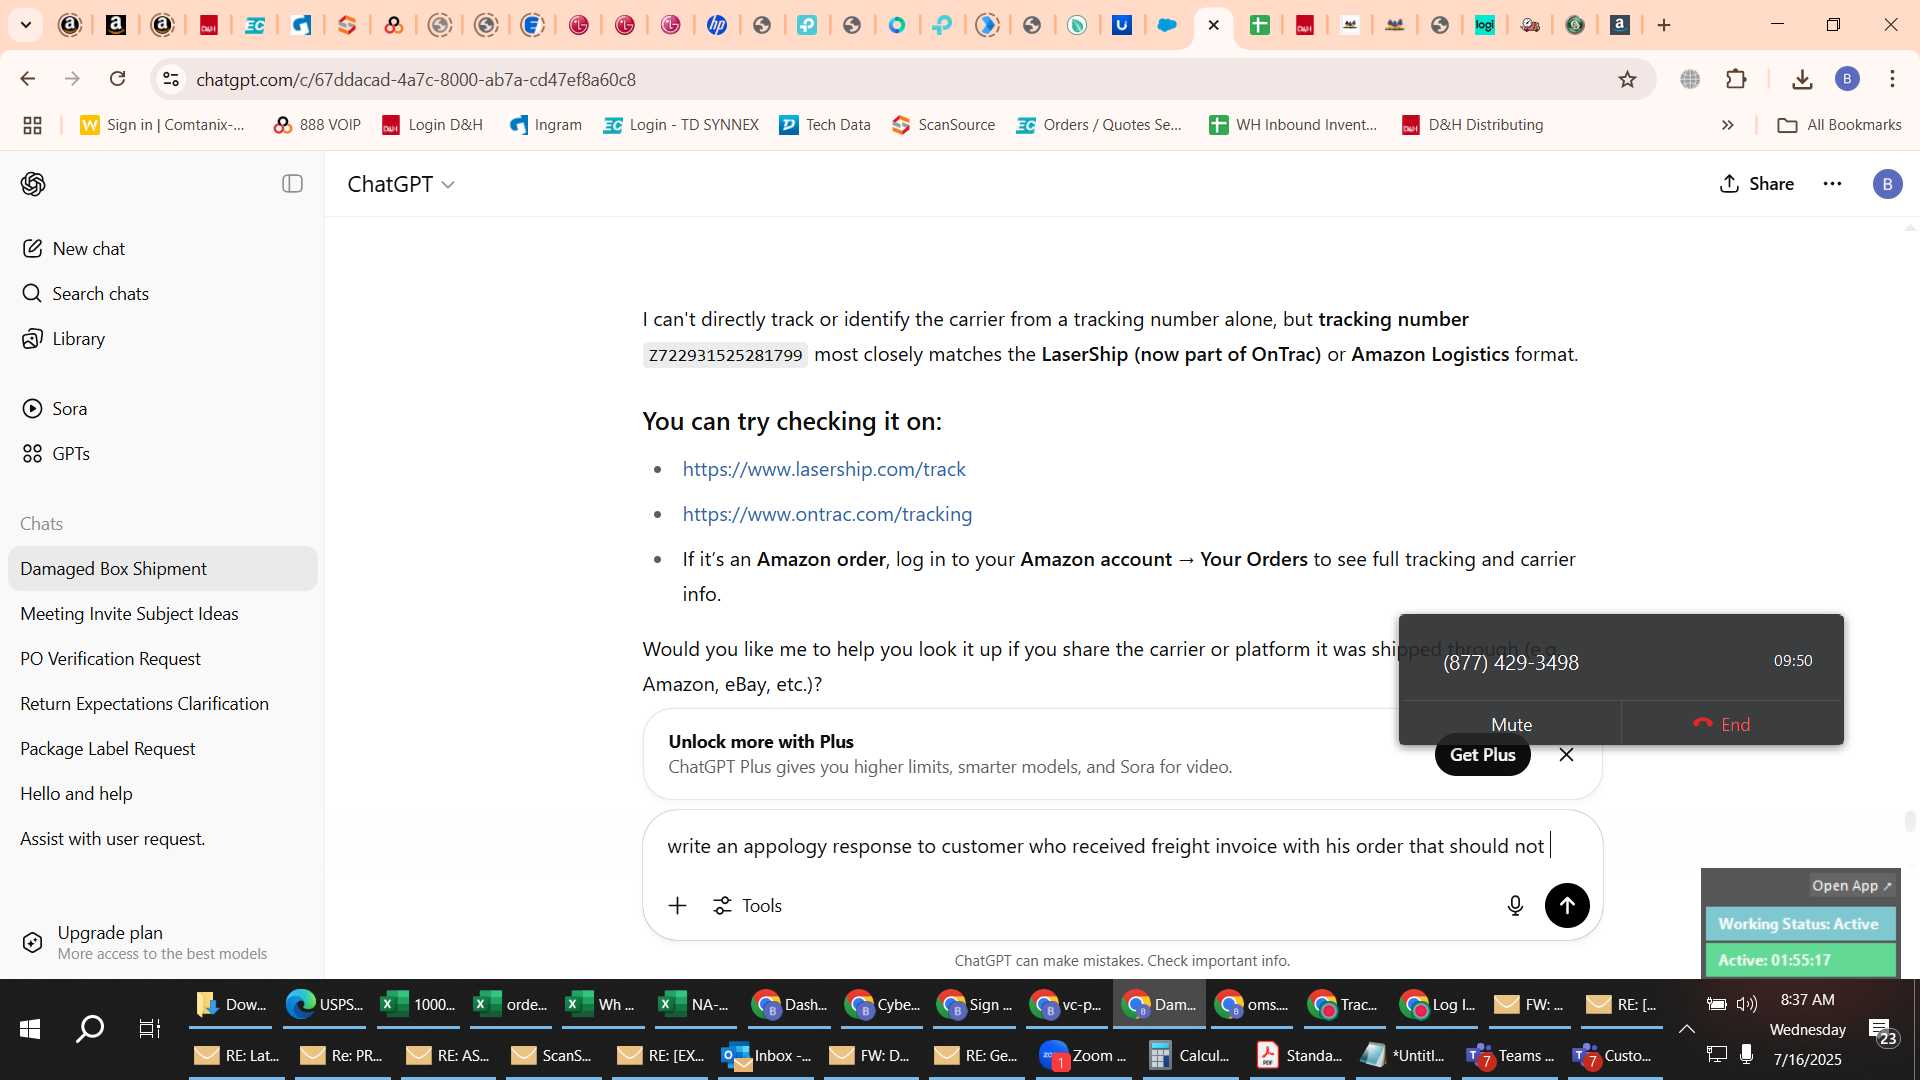The image size is (1920, 1080).
Task: Open Meeting Invite Subject Ideas chat
Action: point(163,614)
